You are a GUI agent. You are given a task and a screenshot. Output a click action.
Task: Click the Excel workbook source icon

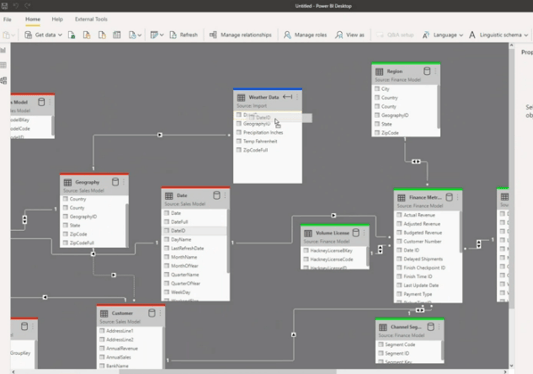(x=71, y=35)
